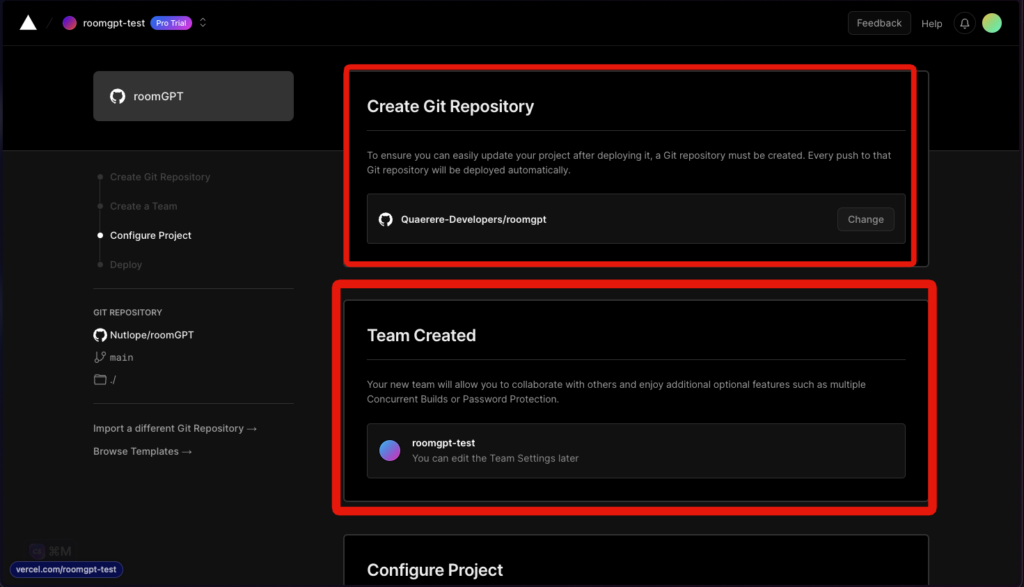Click the user avatar in header

coord(991,23)
